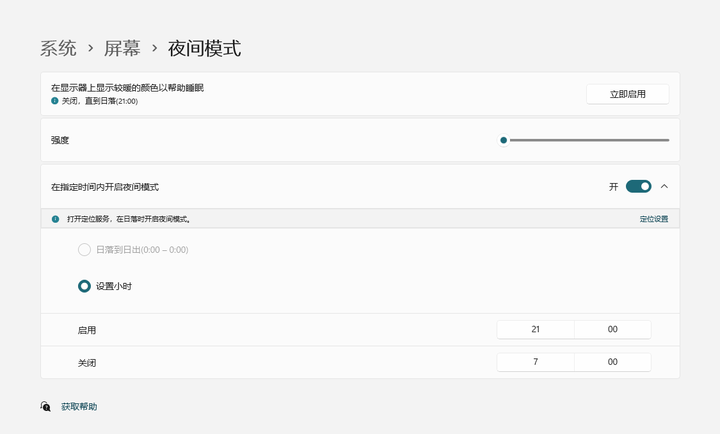Click the 夜间模式 page title
720x434 pixels.
click(x=204, y=48)
